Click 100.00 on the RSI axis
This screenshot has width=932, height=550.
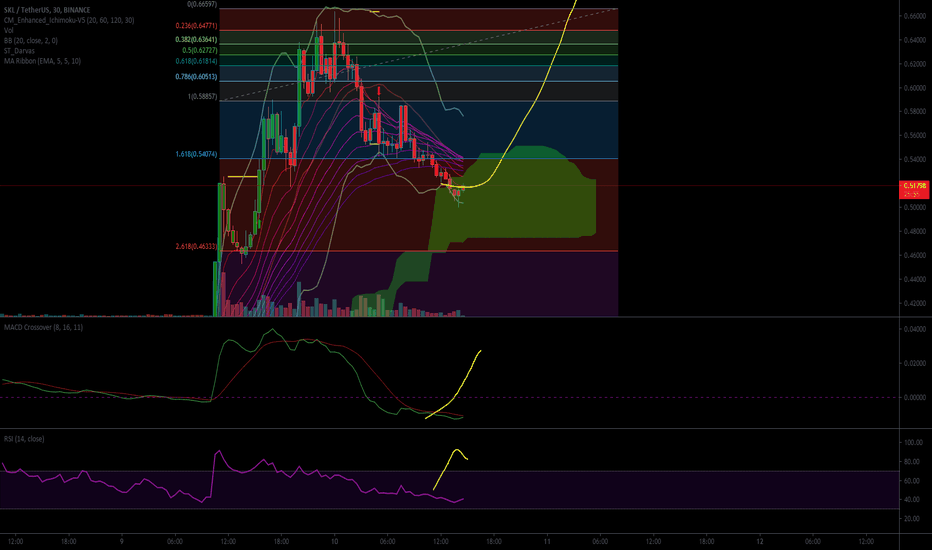tap(914, 442)
